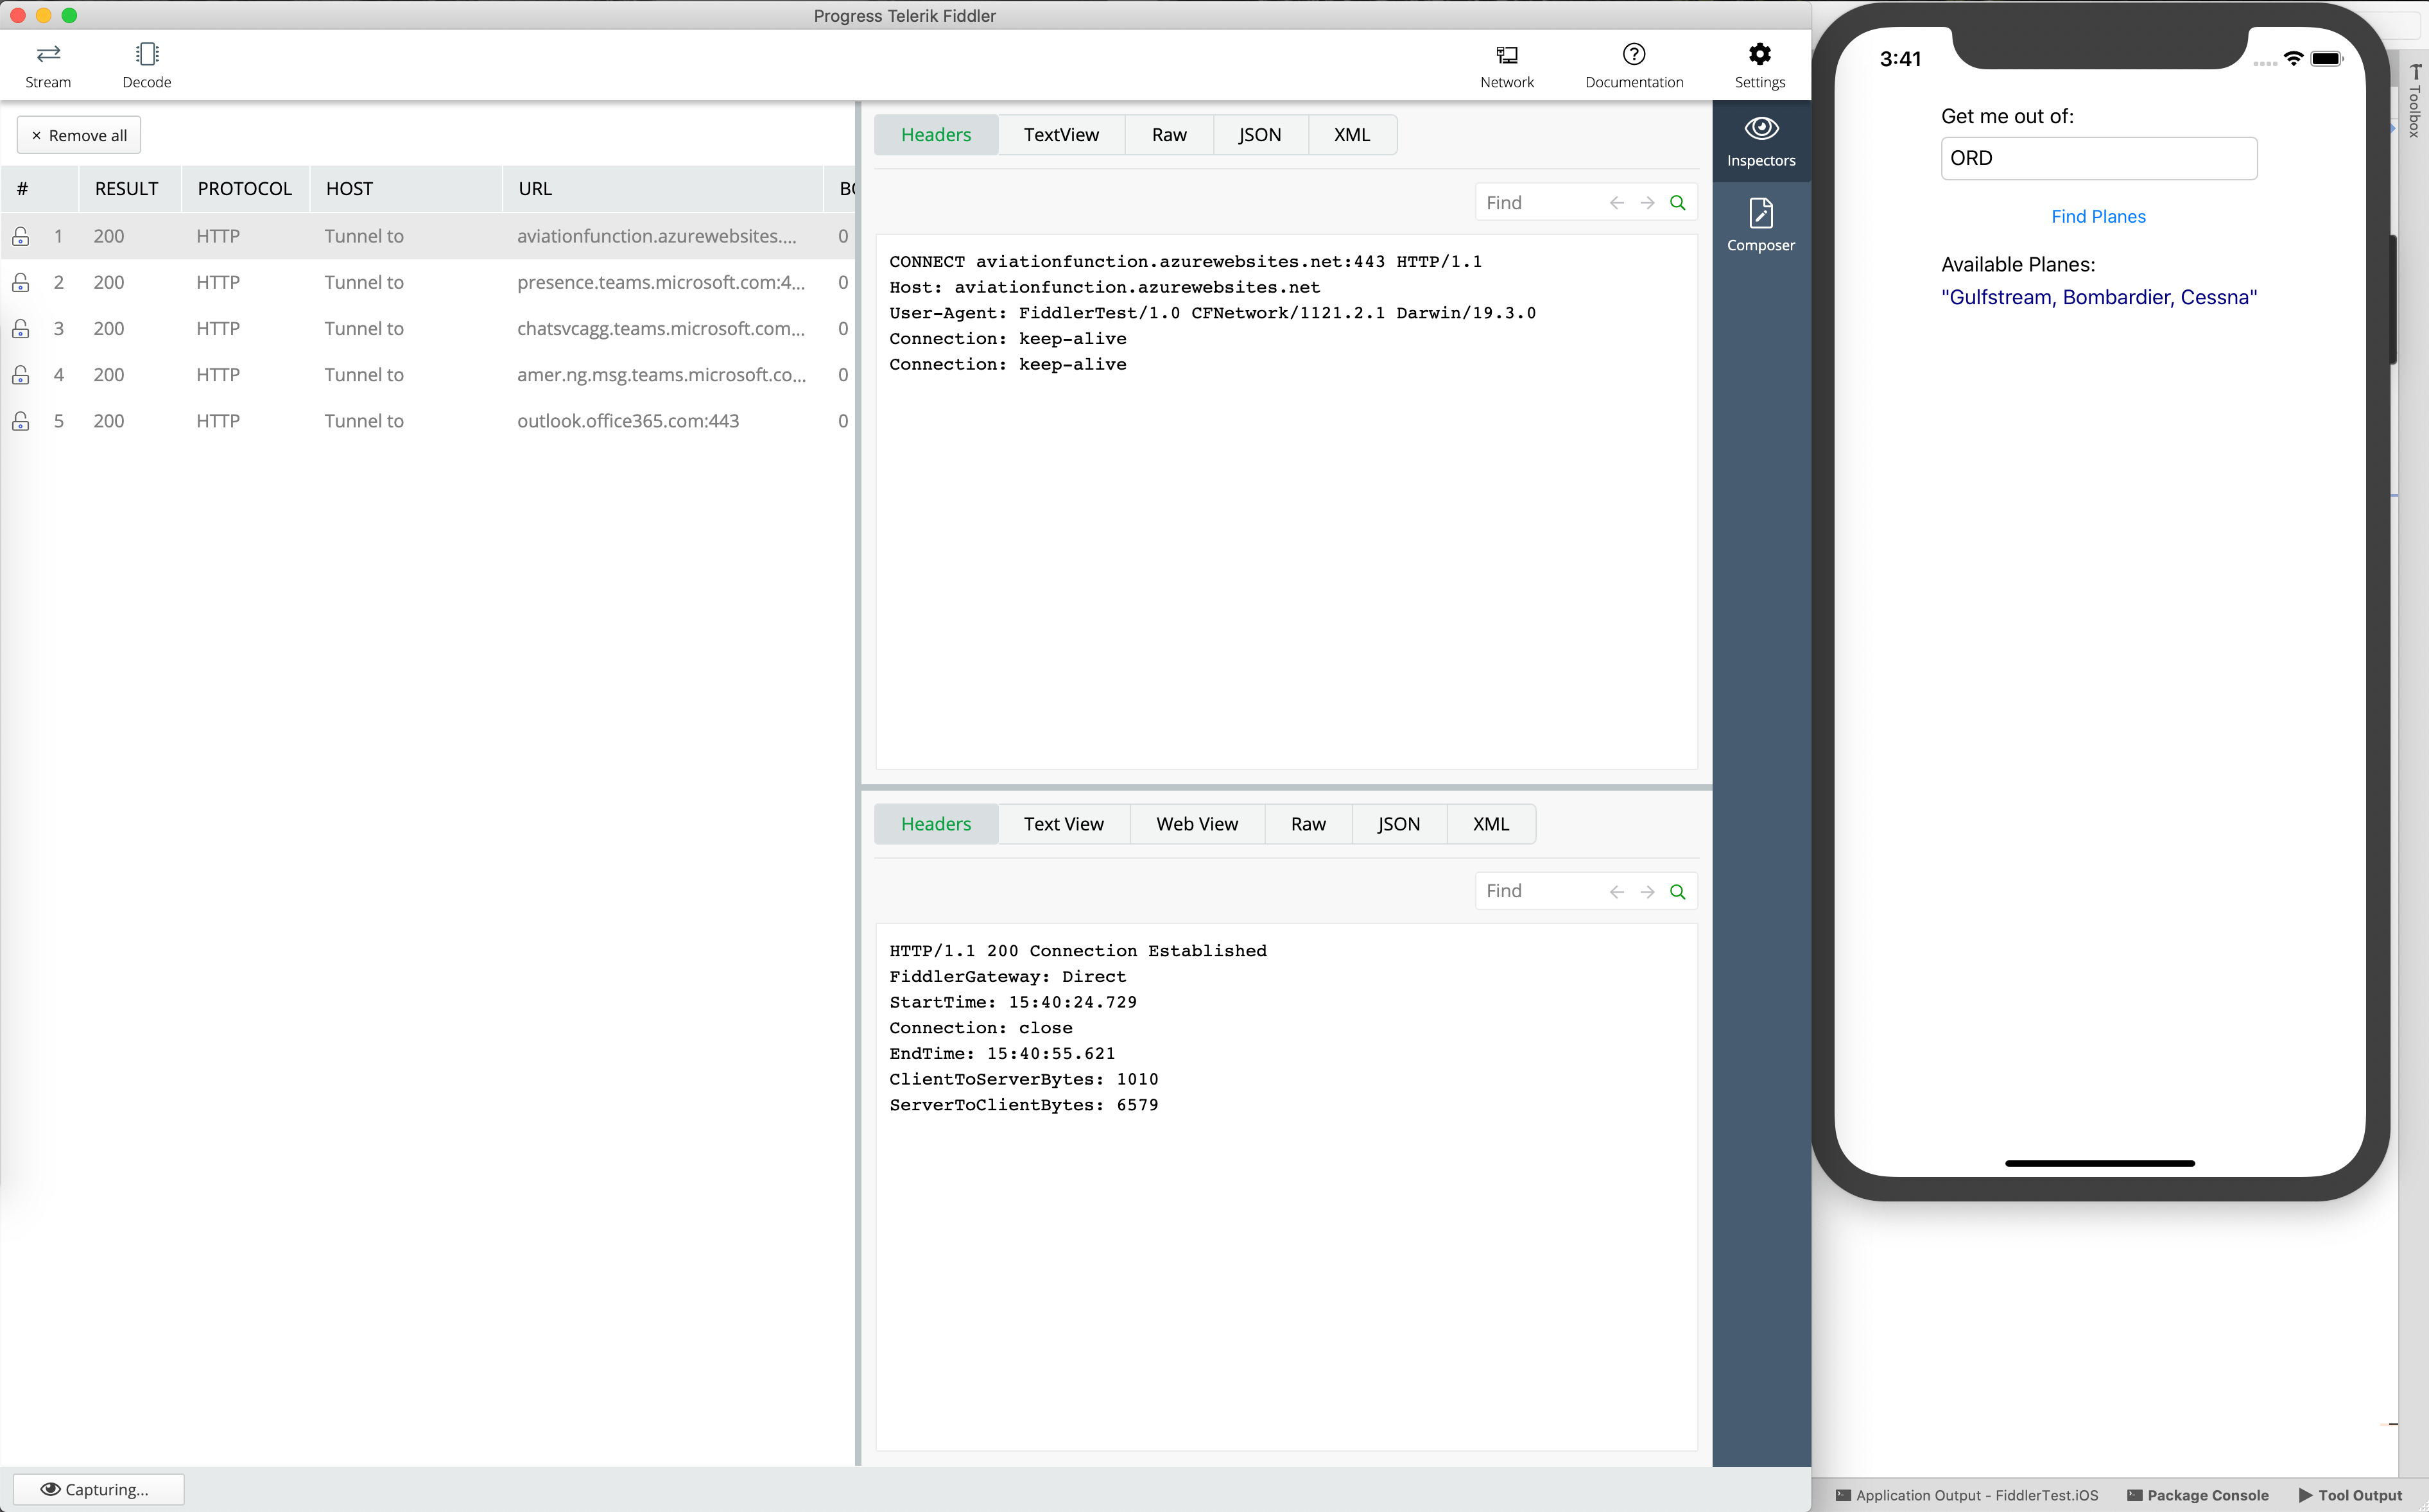2429x1512 pixels.
Task: Go to previous match in response Find
Action: click(x=1616, y=892)
